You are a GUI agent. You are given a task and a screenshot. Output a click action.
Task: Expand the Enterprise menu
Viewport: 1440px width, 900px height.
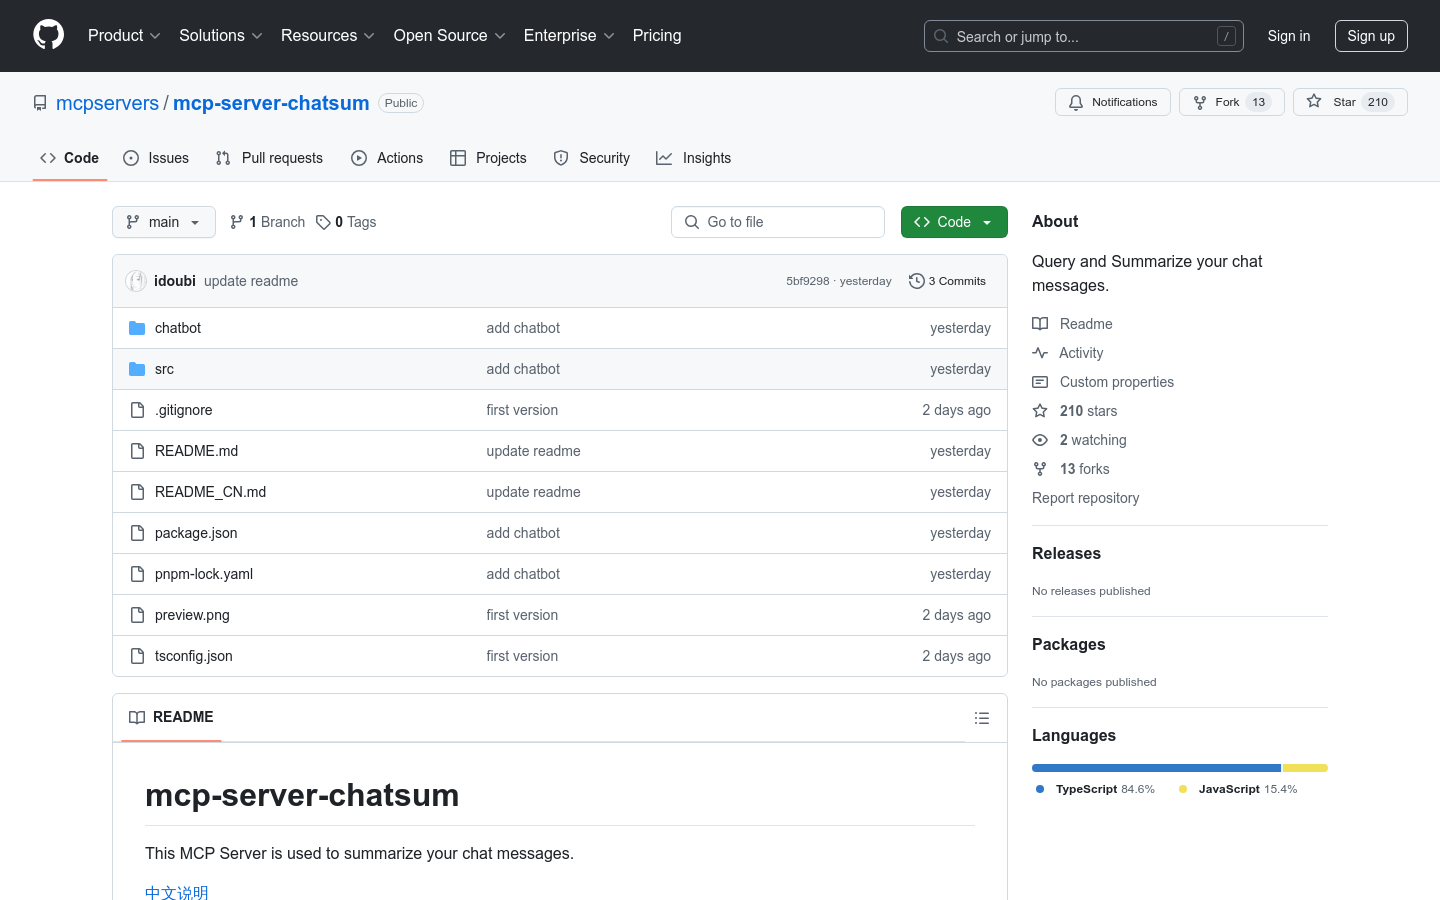(x=569, y=35)
